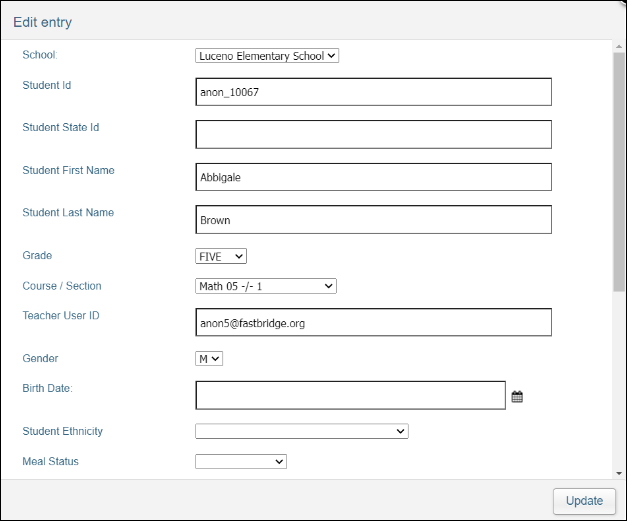Click the Update button
This screenshot has height=521, width=627.
tap(584, 501)
